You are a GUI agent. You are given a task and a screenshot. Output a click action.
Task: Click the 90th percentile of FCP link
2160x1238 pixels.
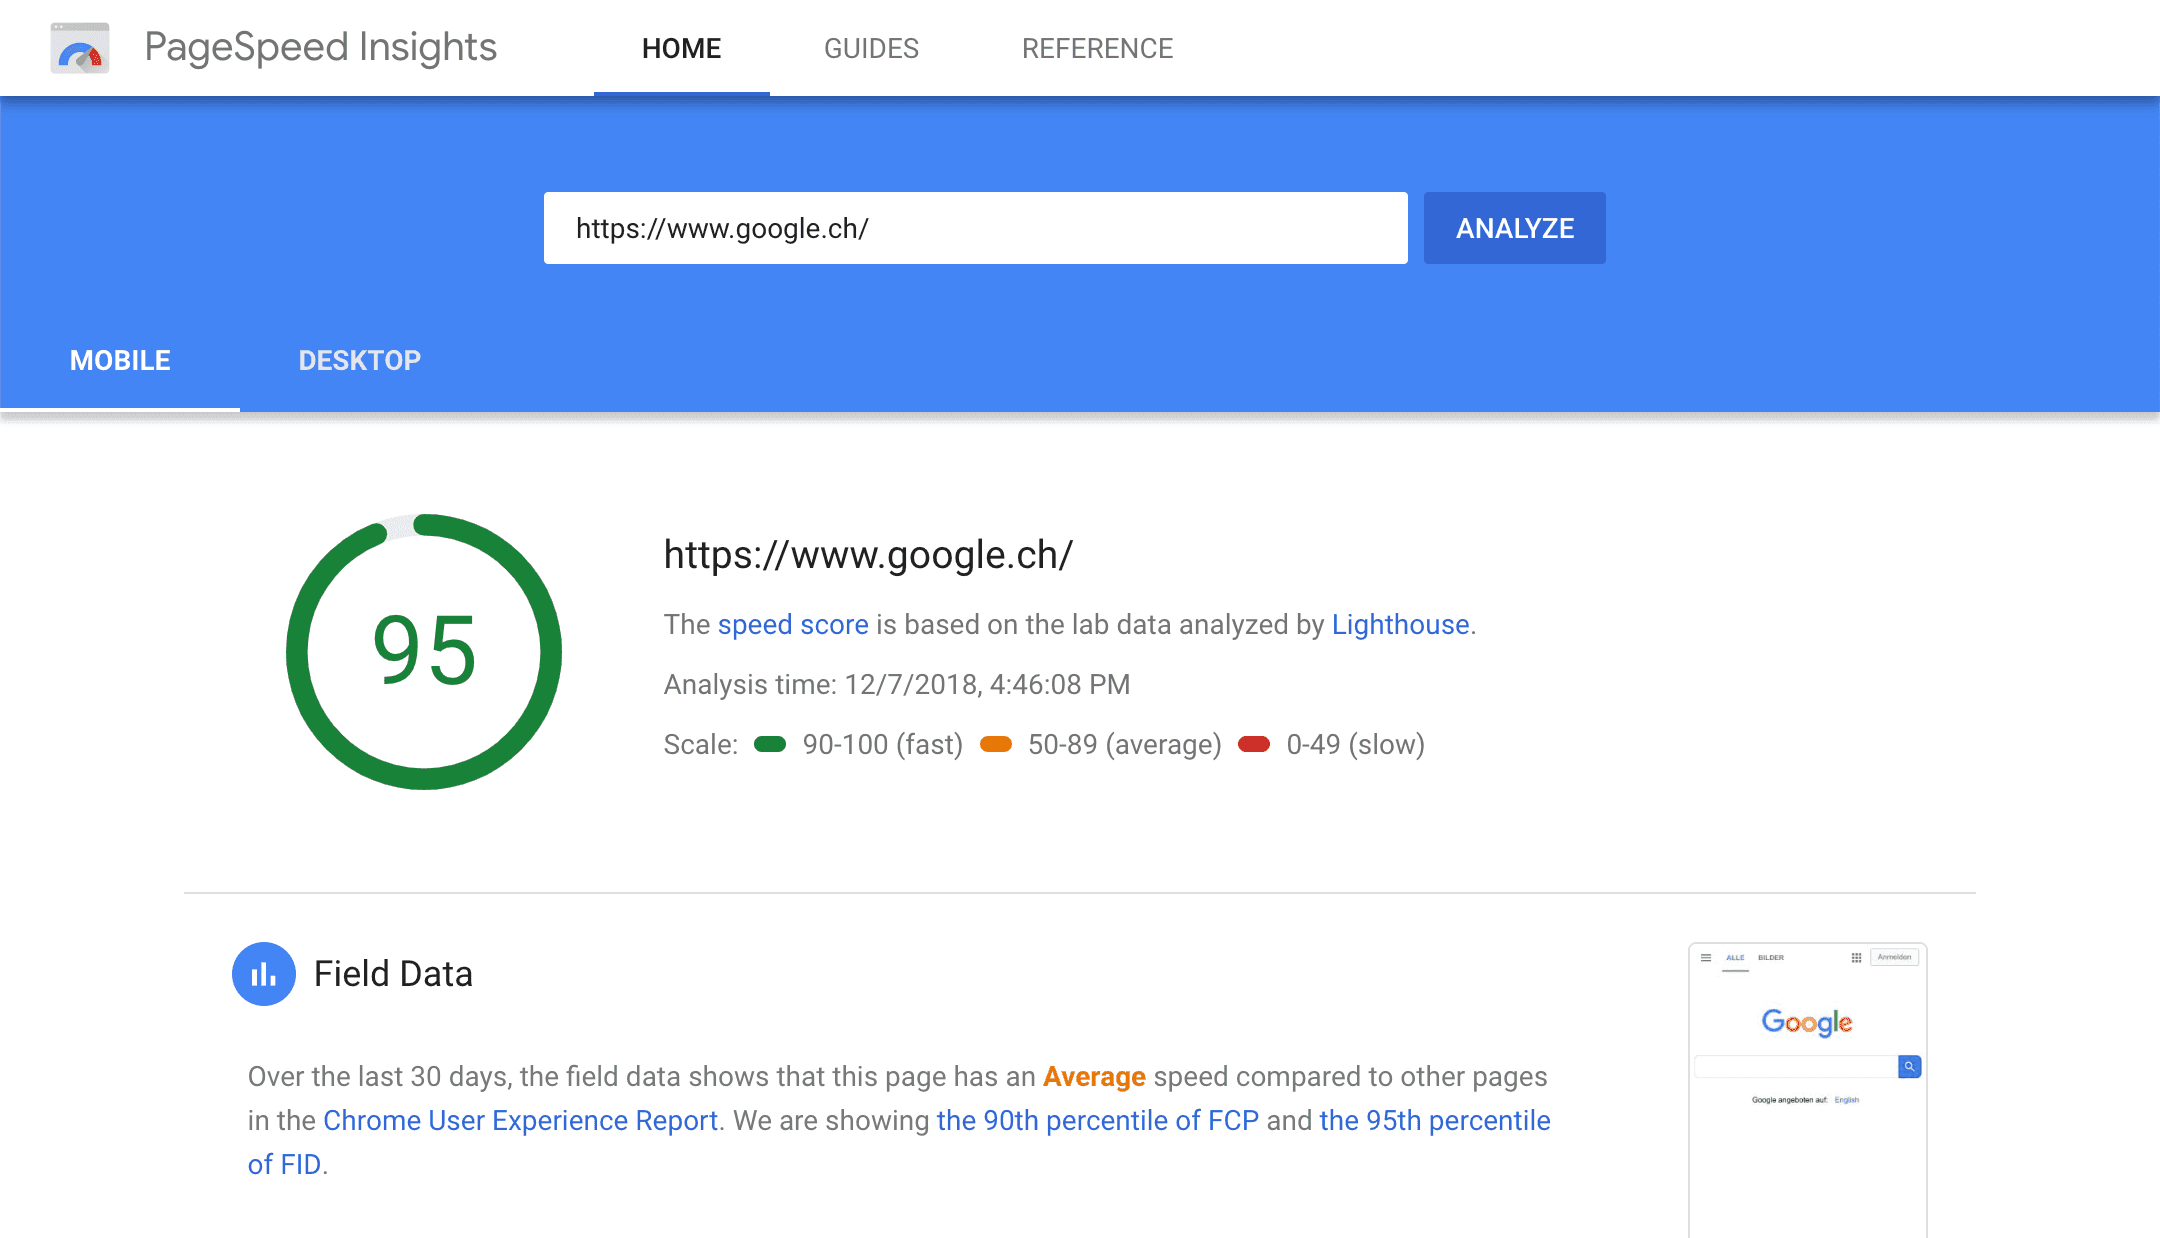1097,1120
